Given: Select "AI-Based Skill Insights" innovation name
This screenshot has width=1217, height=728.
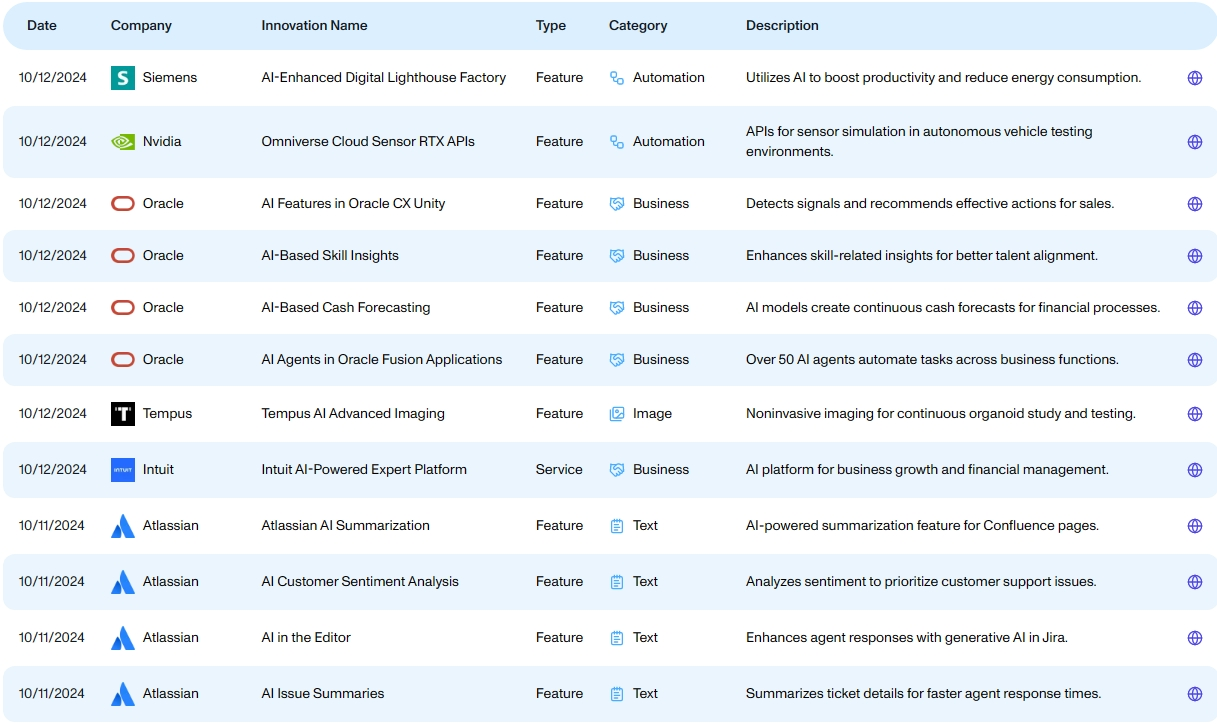Looking at the screenshot, I should (330, 256).
